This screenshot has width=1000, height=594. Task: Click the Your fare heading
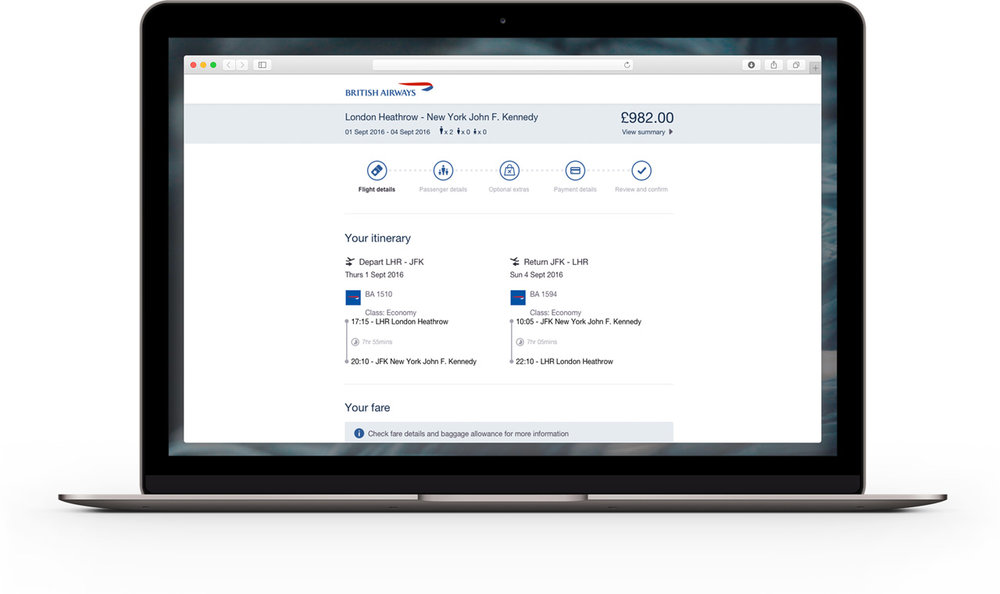pyautogui.click(x=367, y=408)
